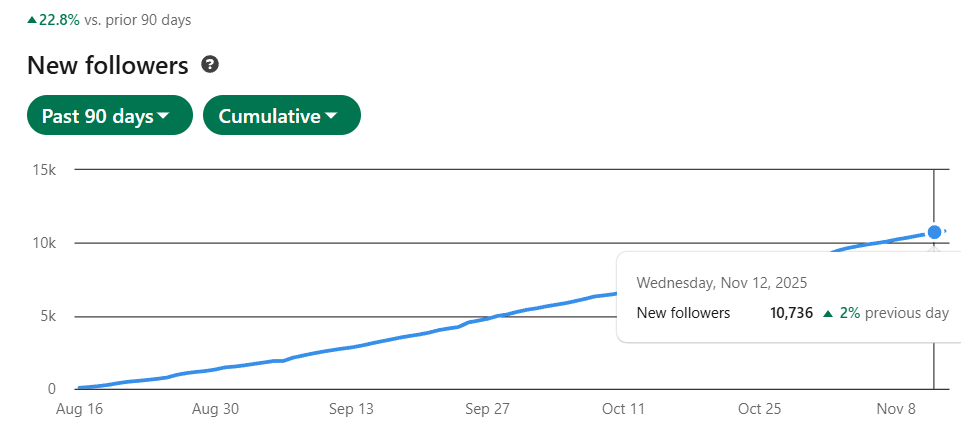
Task: Click the 15k y-axis label
Action: click(44, 170)
